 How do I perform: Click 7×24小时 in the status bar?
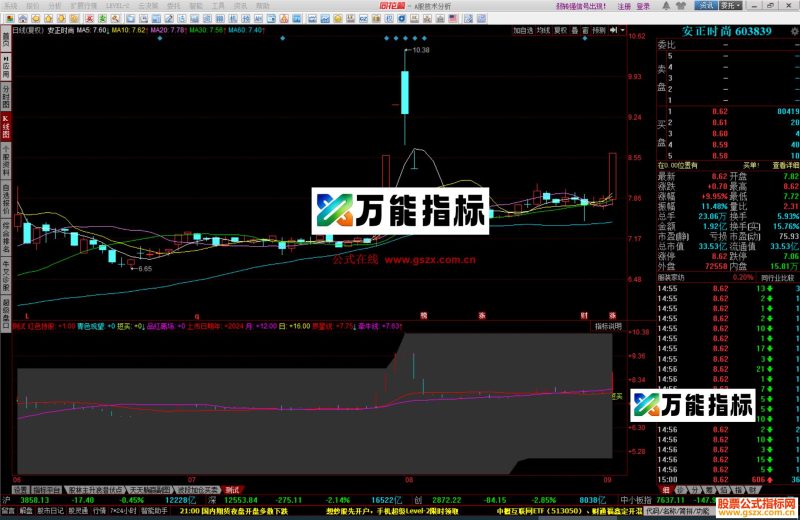click(124, 510)
